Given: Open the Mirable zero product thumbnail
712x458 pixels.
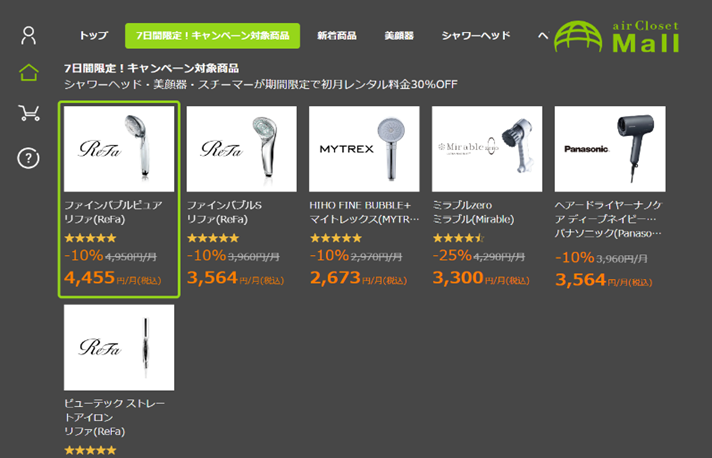Looking at the screenshot, I should coord(487,149).
